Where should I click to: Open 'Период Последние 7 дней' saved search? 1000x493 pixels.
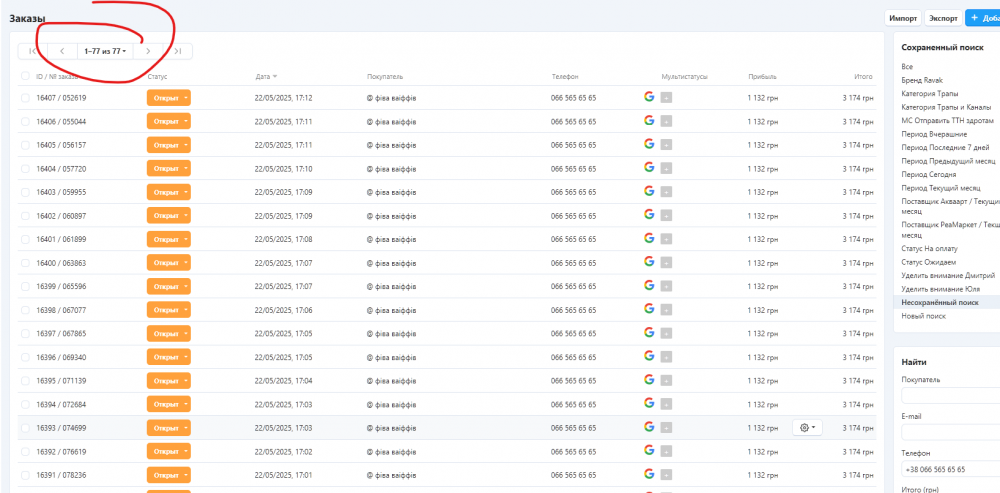[x=944, y=147]
